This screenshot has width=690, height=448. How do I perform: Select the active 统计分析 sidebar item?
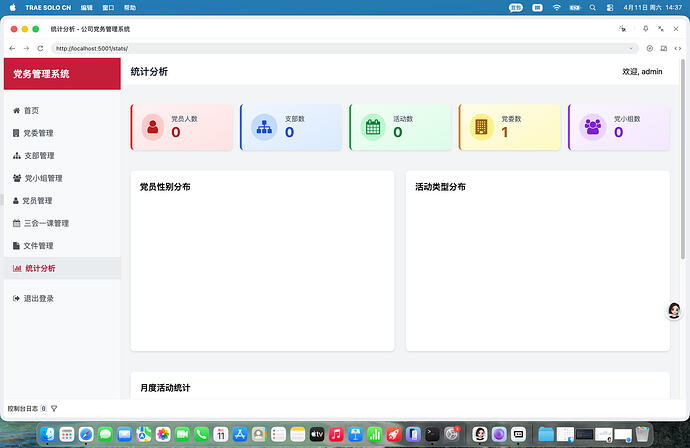tap(62, 268)
